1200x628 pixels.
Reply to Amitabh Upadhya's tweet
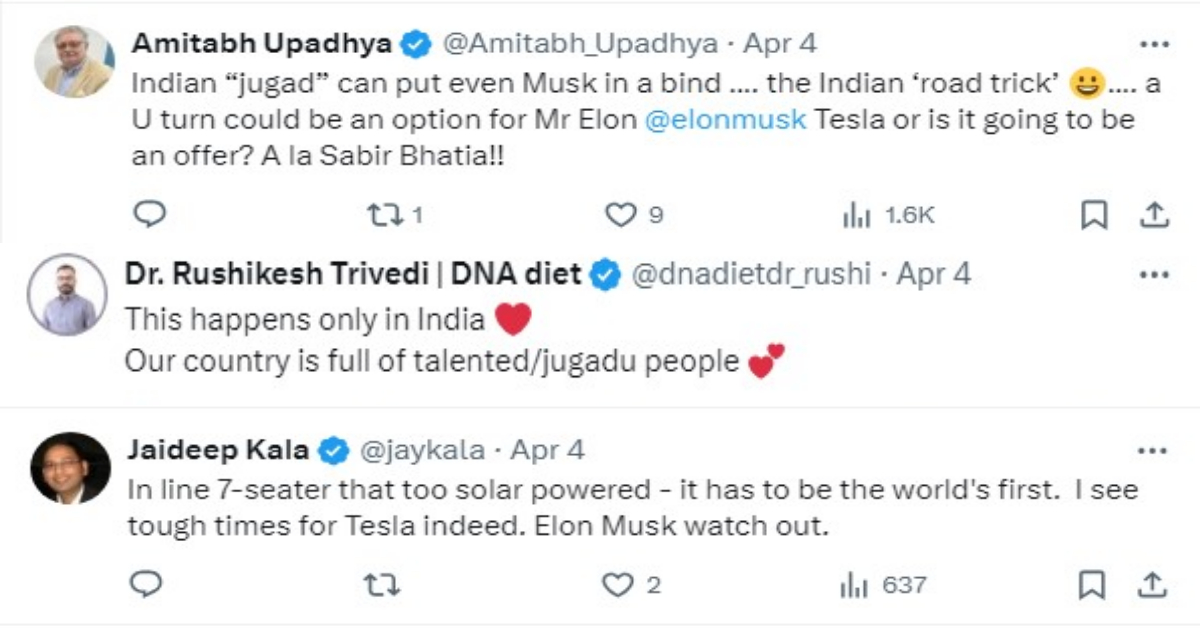tap(149, 214)
